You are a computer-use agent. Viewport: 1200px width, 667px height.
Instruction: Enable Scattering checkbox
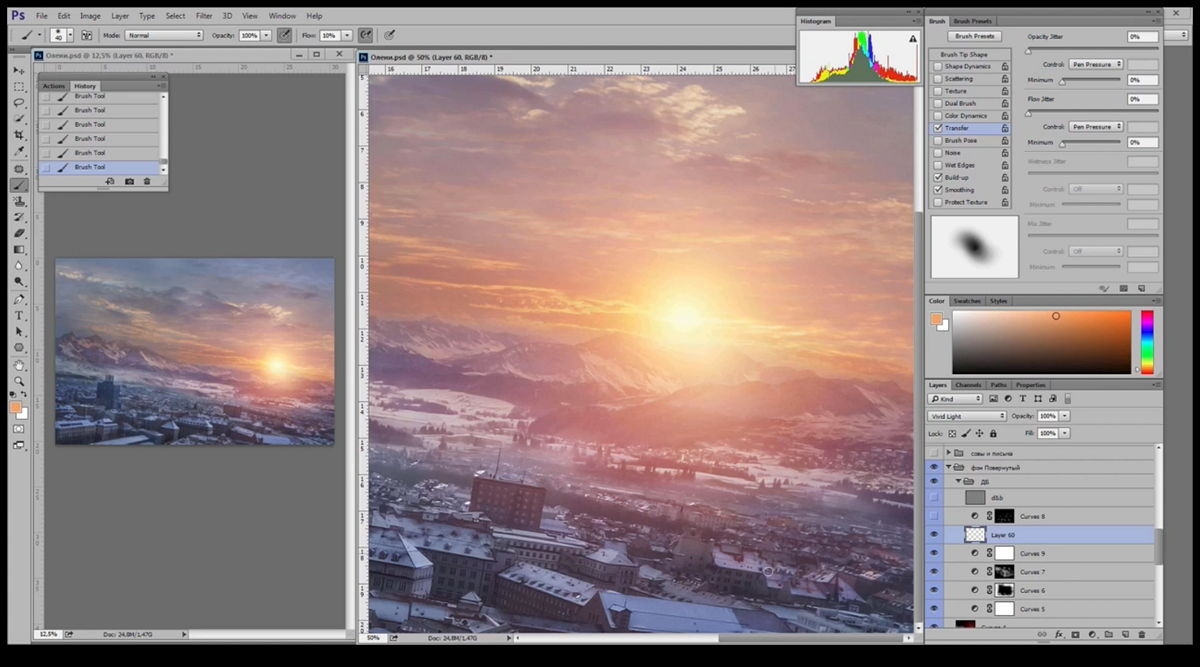click(x=937, y=79)
